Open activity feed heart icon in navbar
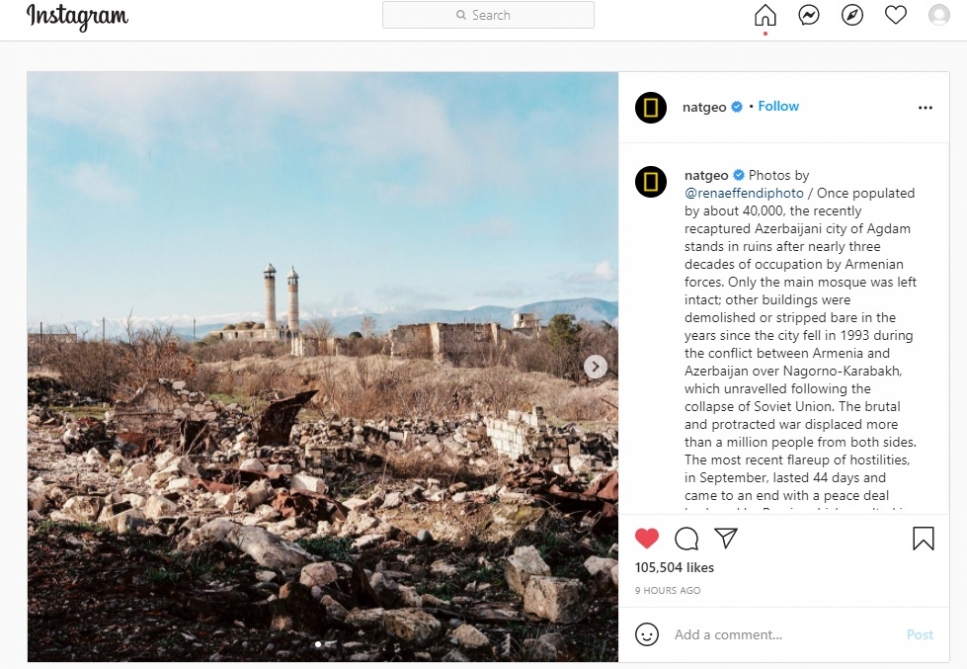The height and width of the screenshot is (669, 967). 896,15
